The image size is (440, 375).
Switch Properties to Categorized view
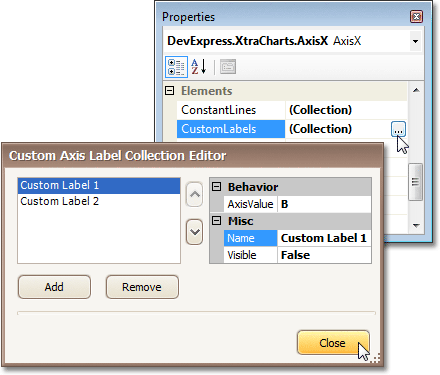click(176, 67)
